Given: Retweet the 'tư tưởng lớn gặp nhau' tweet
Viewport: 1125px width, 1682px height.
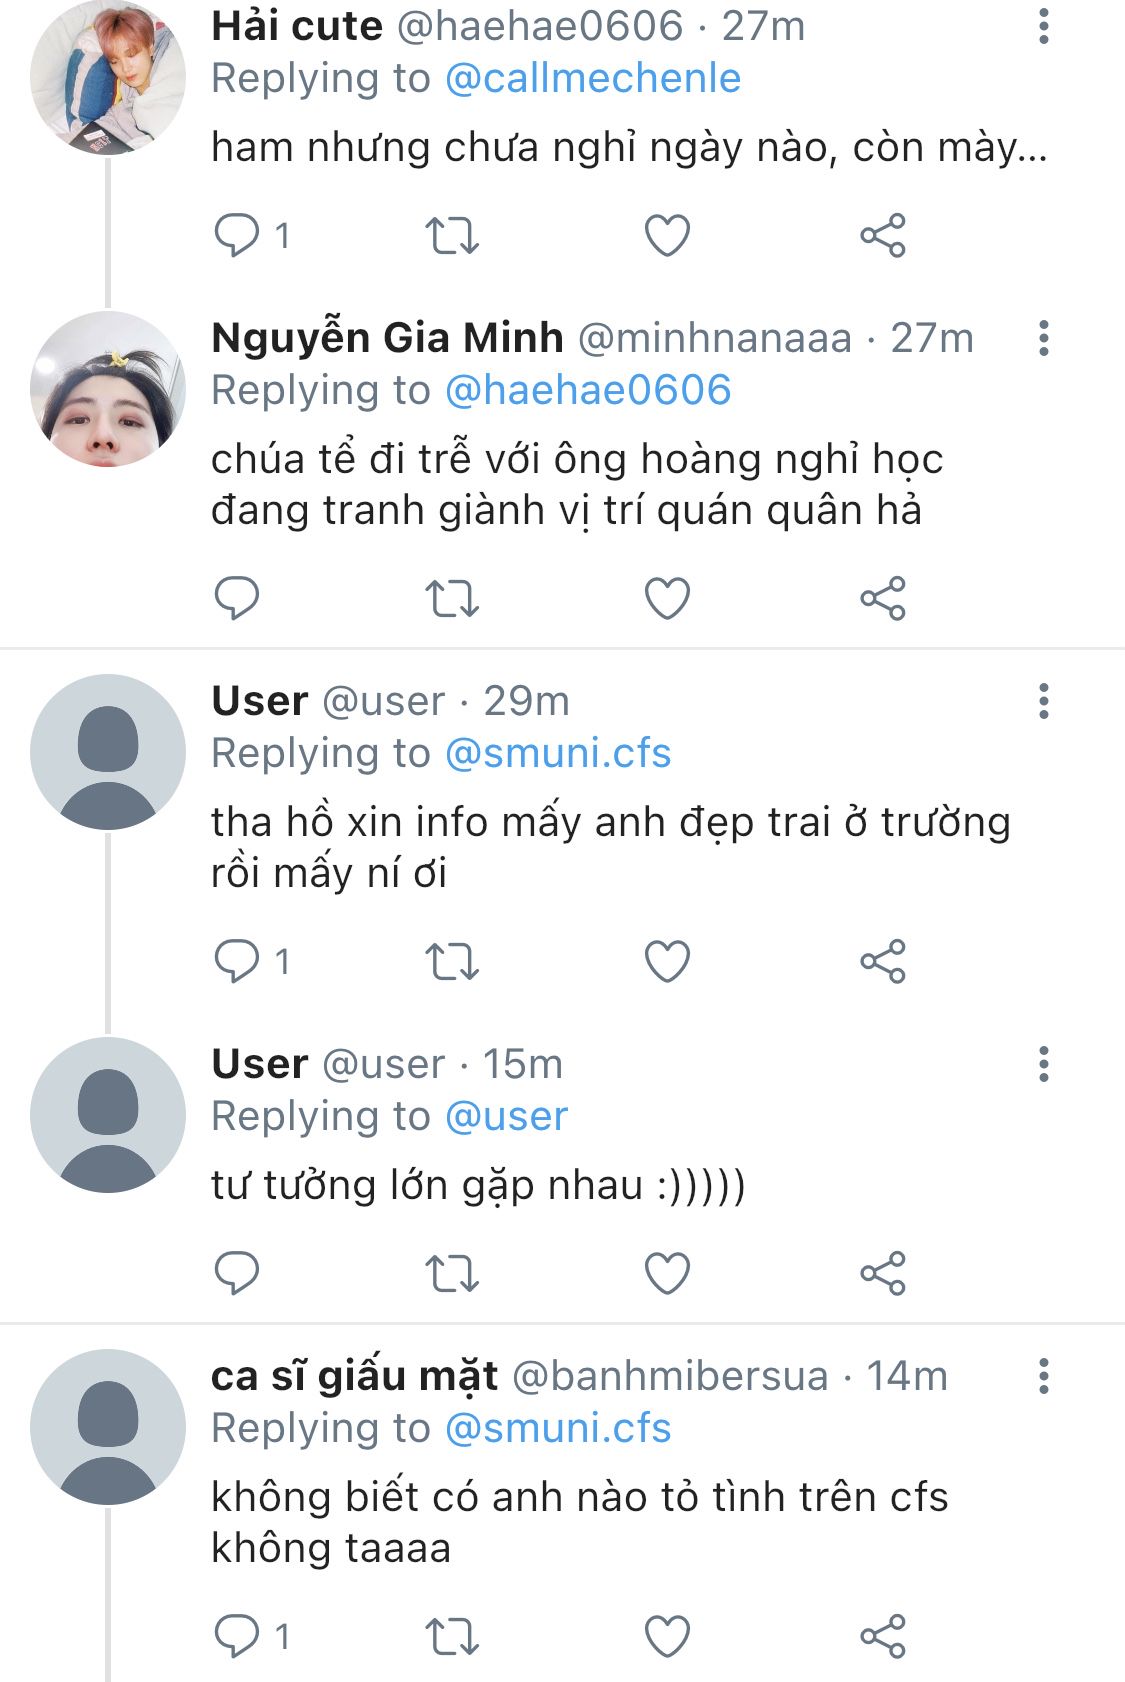Looking at the screenshot, I should 452,1274.
